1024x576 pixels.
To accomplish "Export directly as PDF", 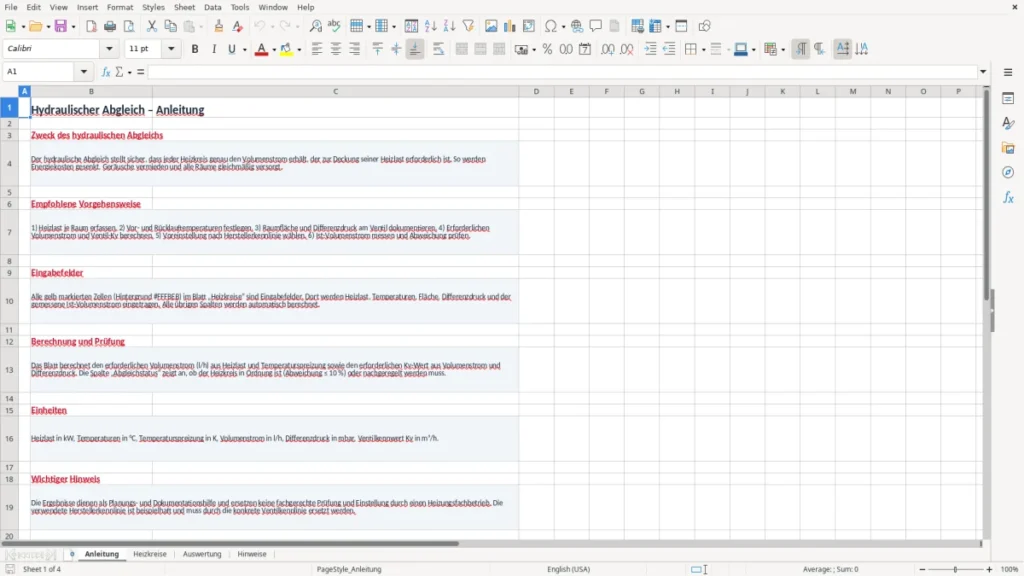I will pos(91,26).
